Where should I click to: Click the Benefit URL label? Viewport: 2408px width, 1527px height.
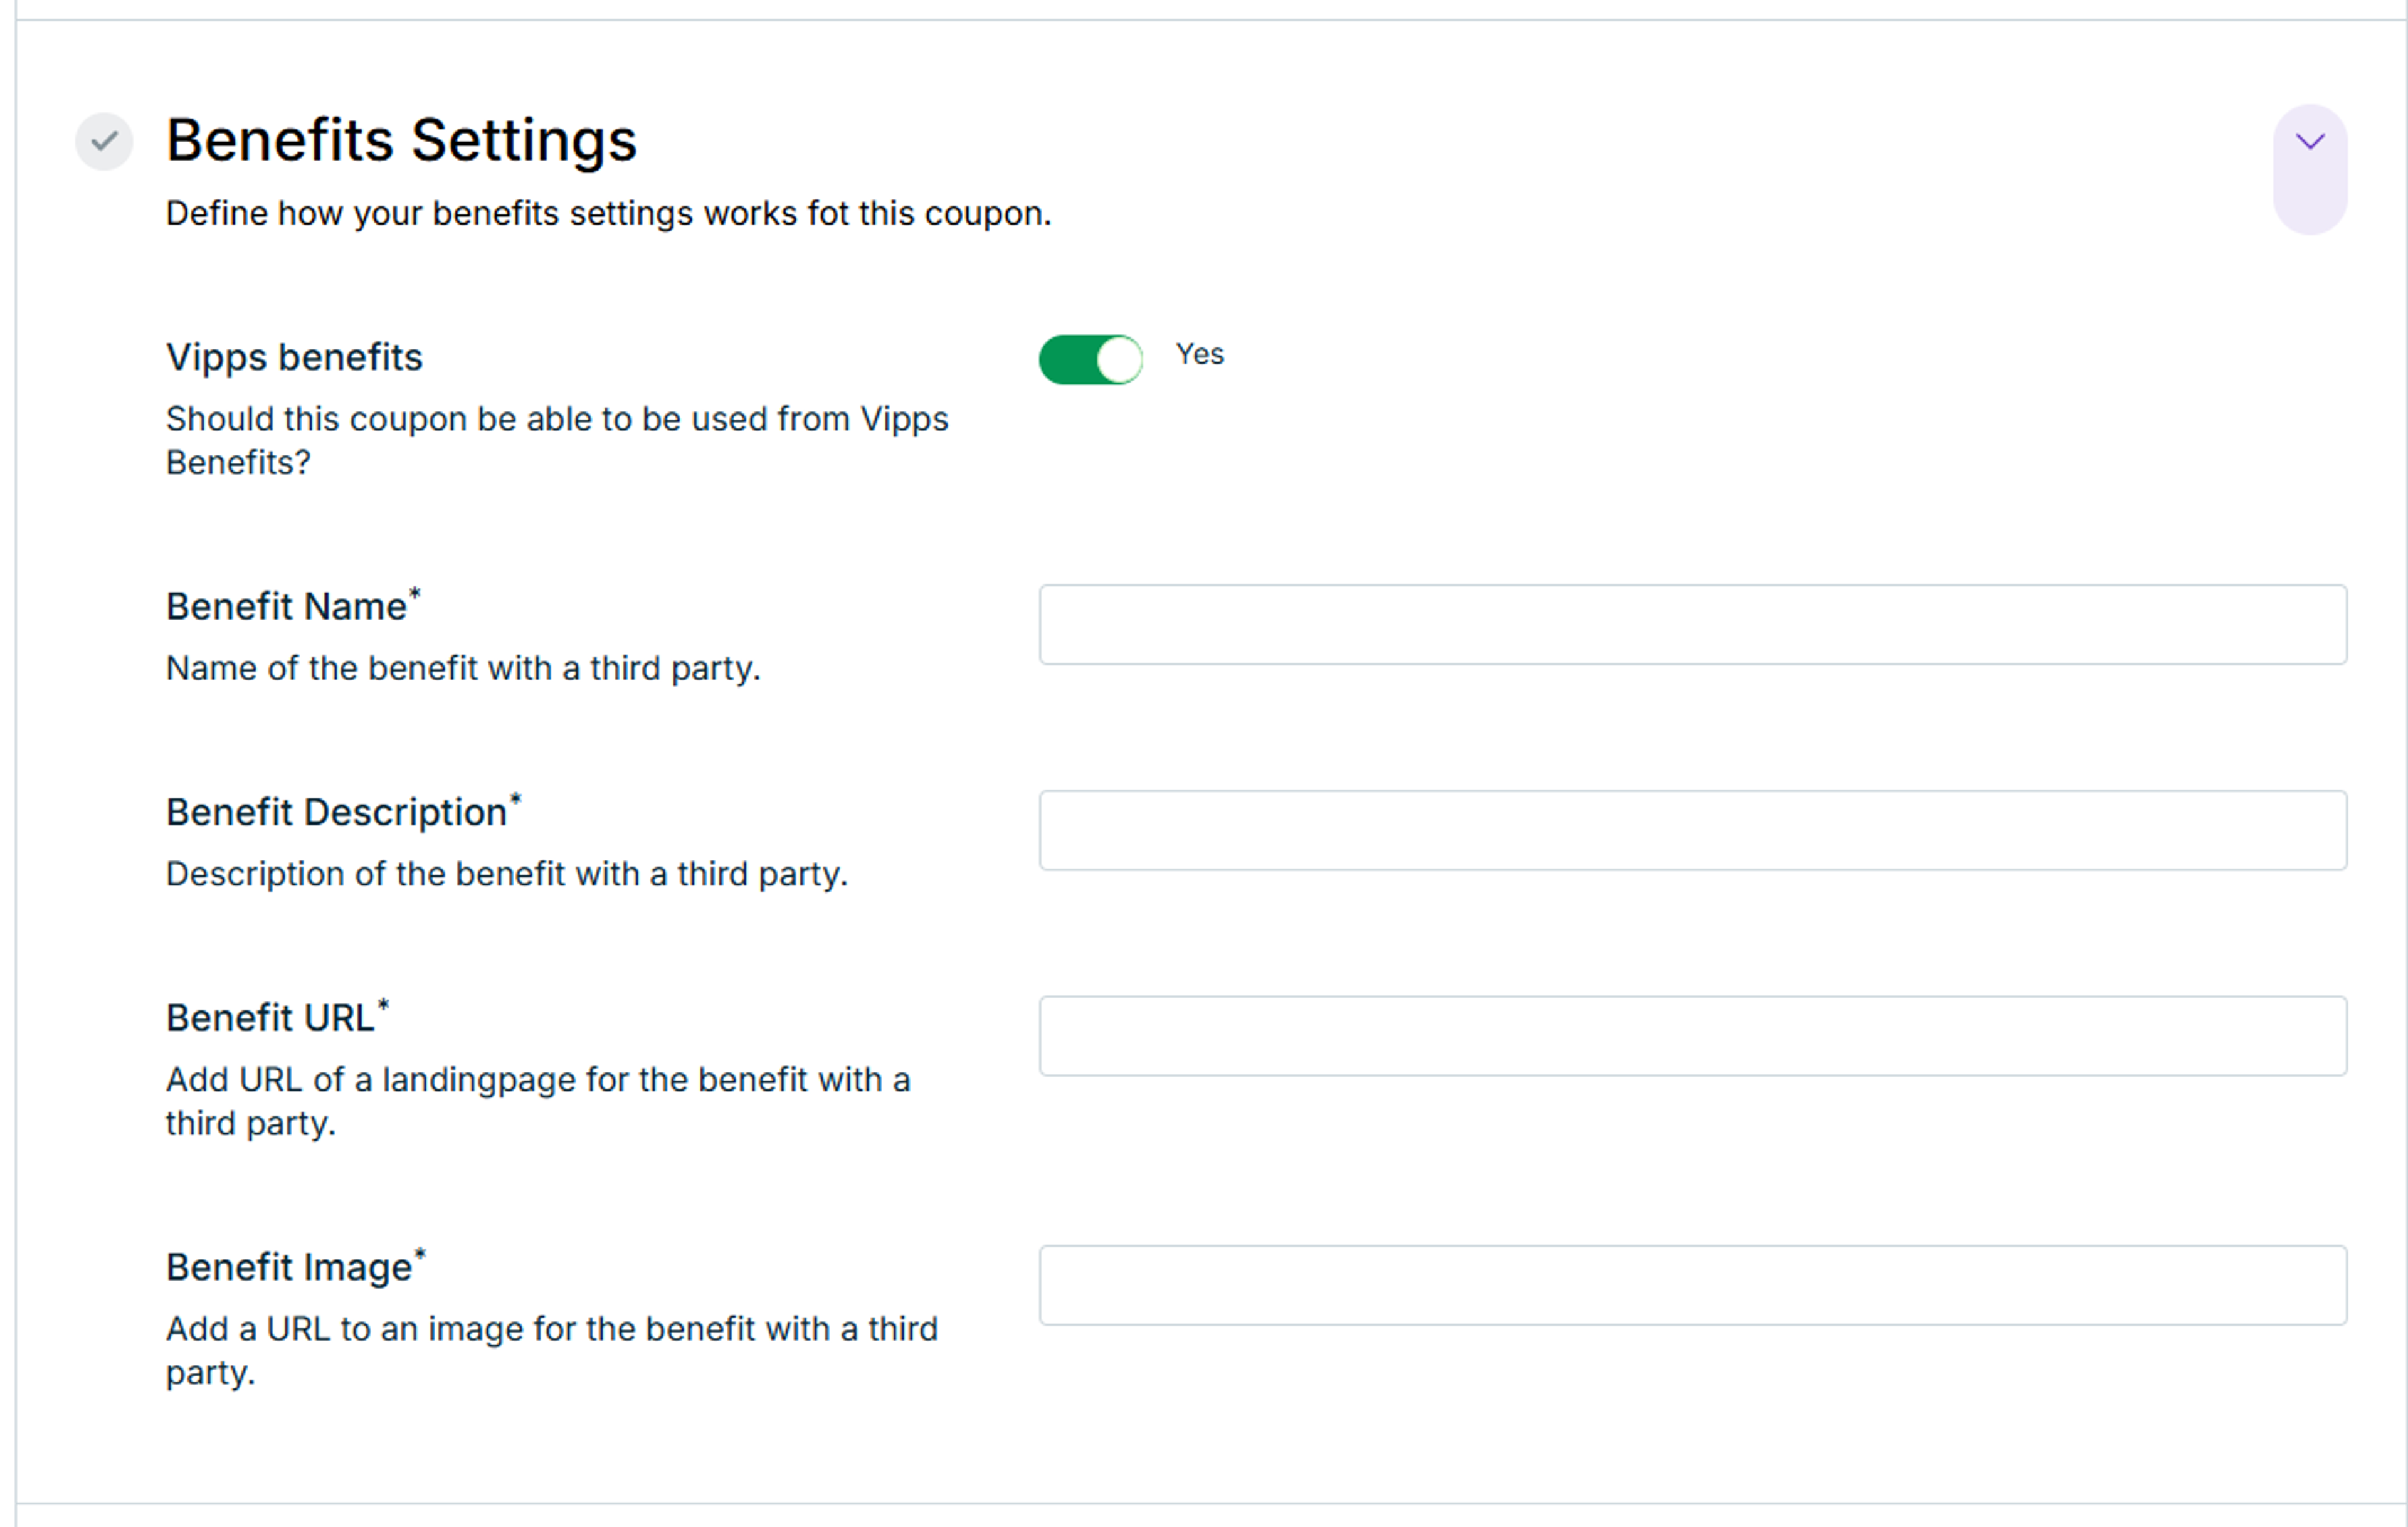coord(270,1018)
